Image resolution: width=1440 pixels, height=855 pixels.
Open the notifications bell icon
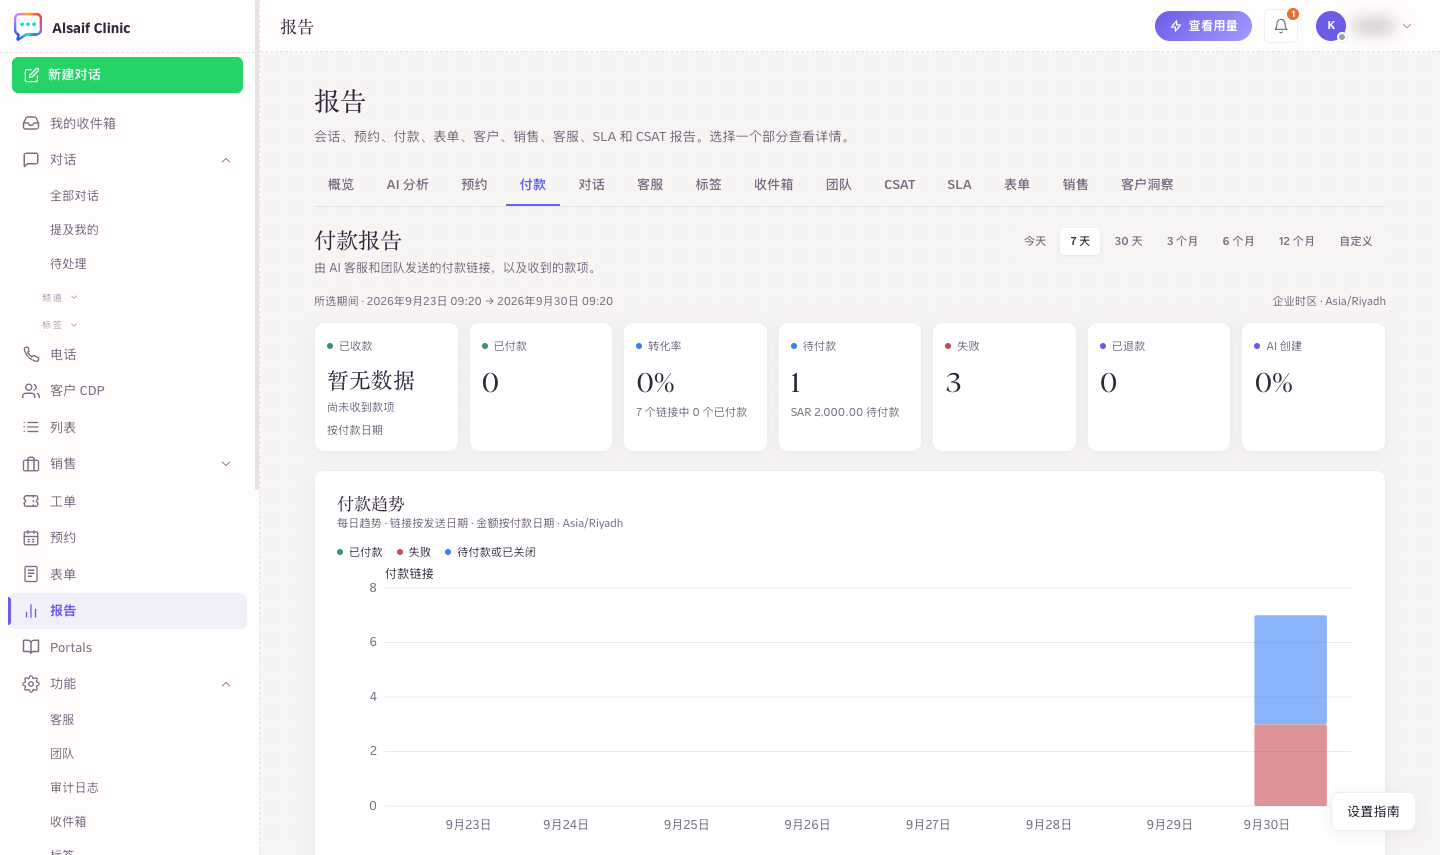click(x=1281, y=26)
